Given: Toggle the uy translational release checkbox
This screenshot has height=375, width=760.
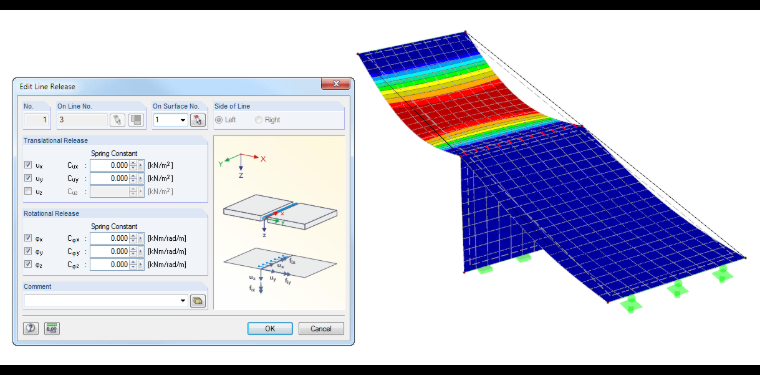Looking at the screenshot, I should point(28,178).
